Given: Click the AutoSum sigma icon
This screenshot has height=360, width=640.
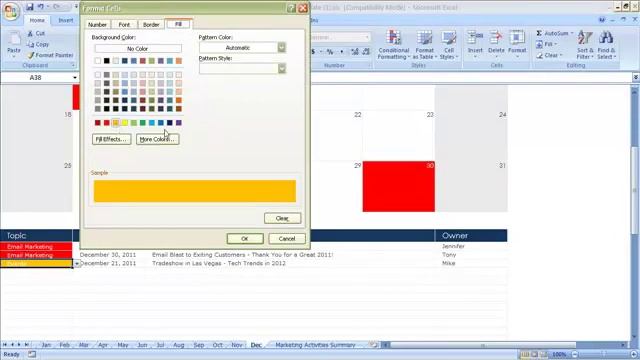Looking at the screenshot, I should tap(539, 33).
